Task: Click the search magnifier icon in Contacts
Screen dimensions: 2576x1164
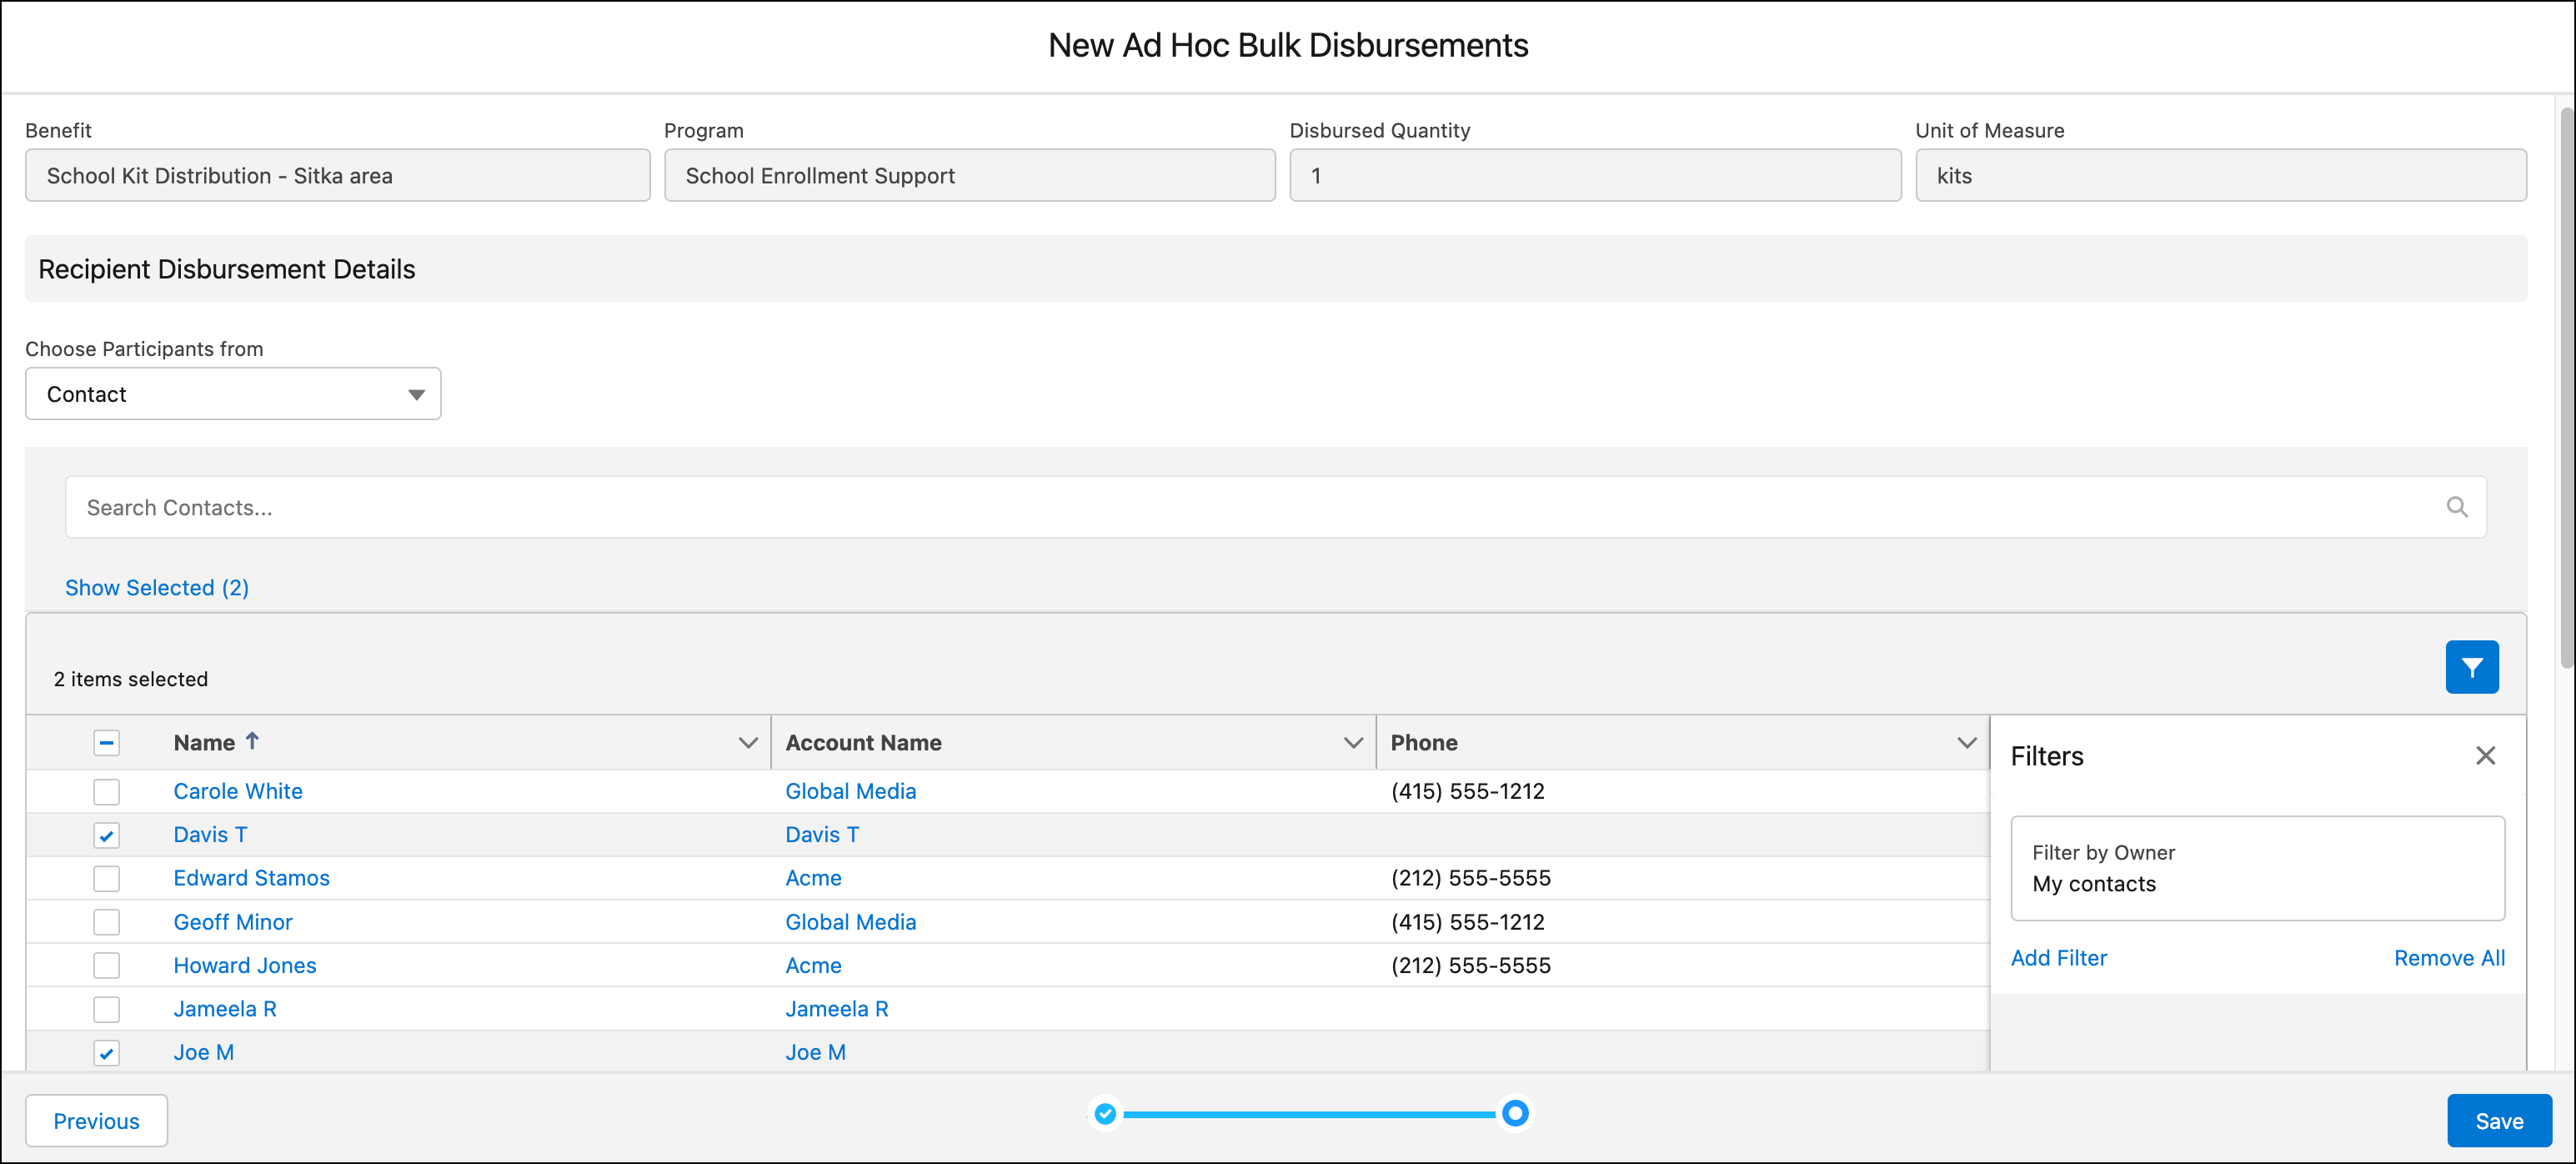Action: pos(2456,507)
